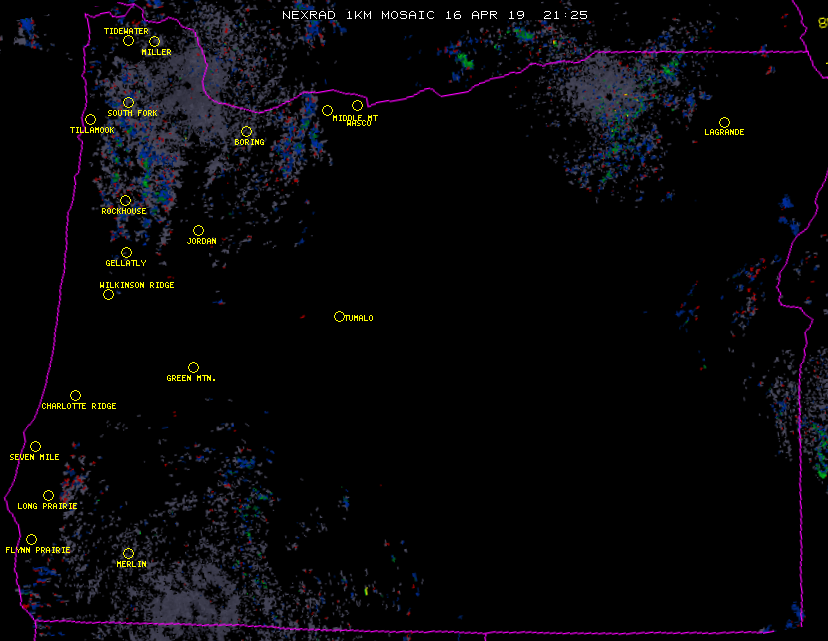Viewport: 828px width, 641px height.
Task: Click the Boring station circle marker
Action: pos(246,131)
